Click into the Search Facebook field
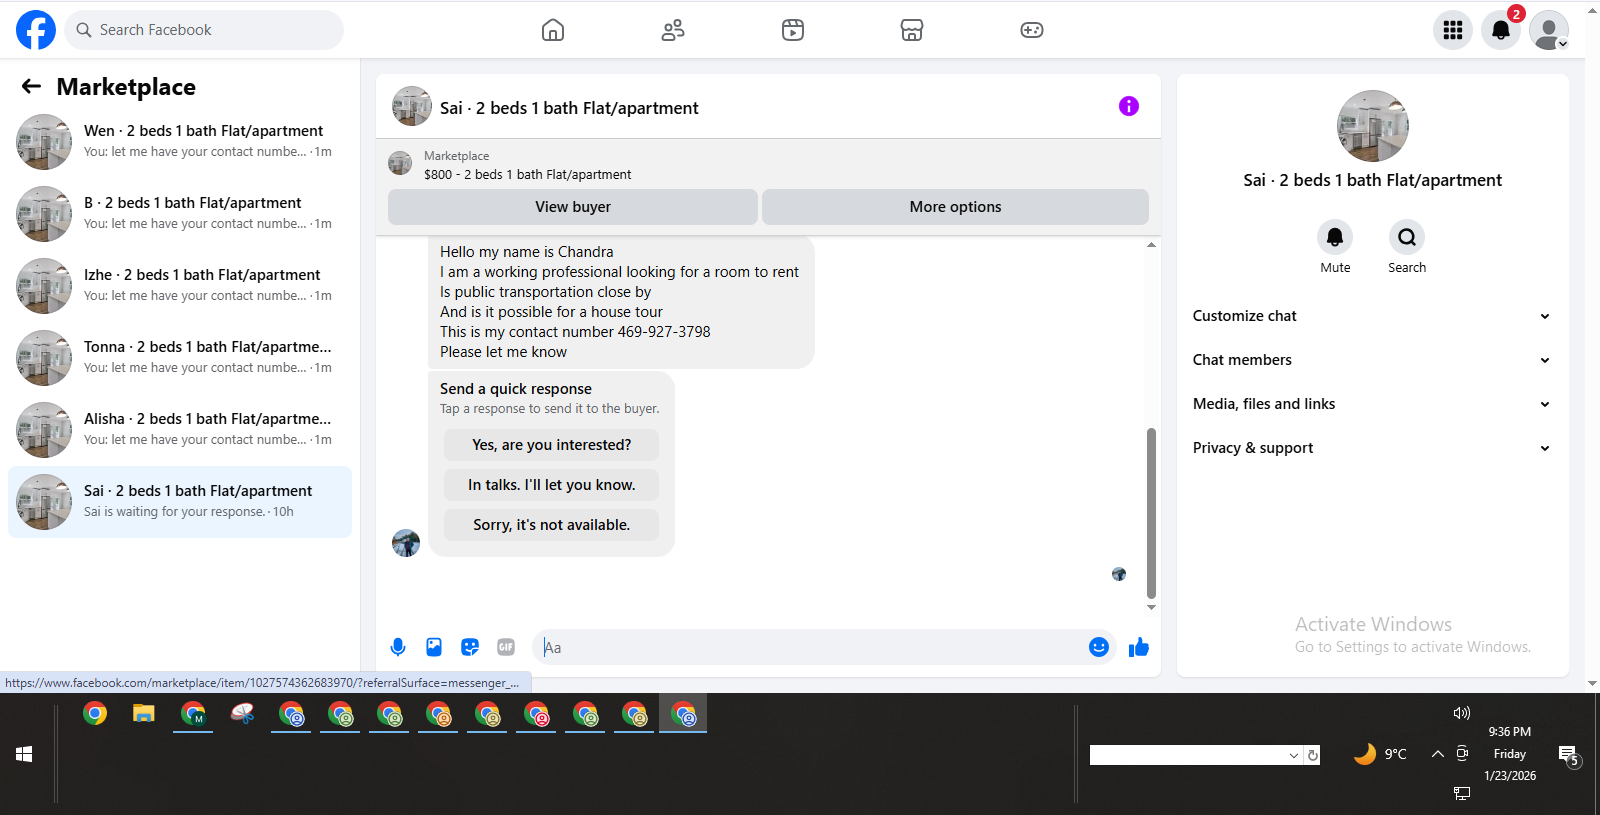 coord(204,30)
